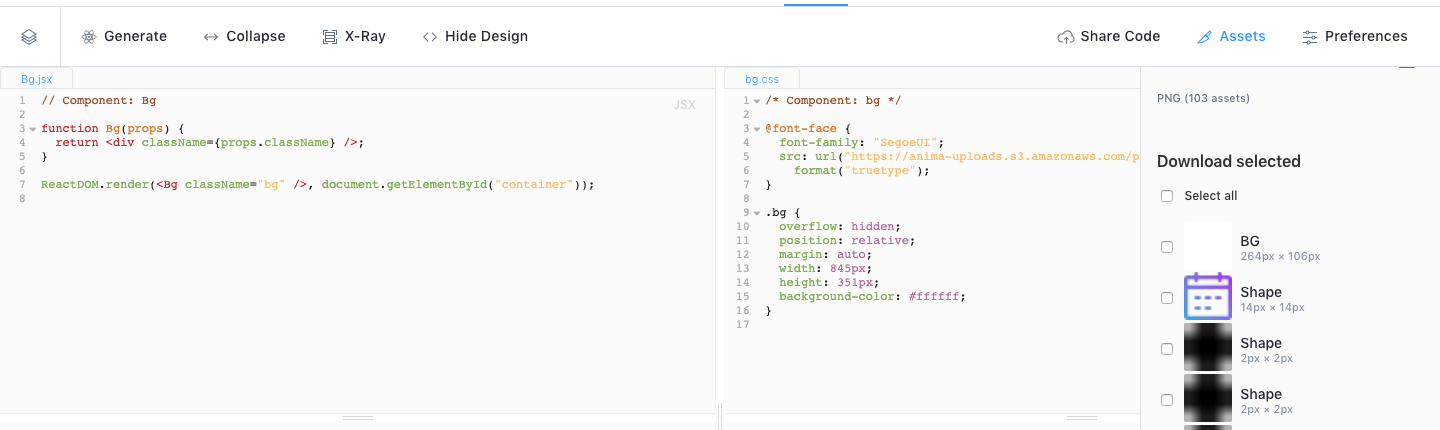Select Hide Design label
Image resolution: width=1440 pixels, height=430 pixels.
tap(486, 36)
